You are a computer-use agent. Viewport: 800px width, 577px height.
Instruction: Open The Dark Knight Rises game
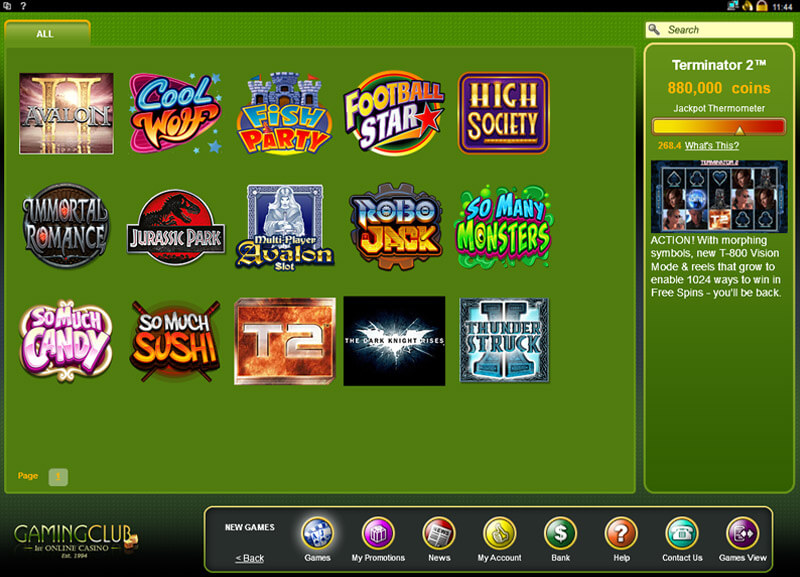pos(394,341)
